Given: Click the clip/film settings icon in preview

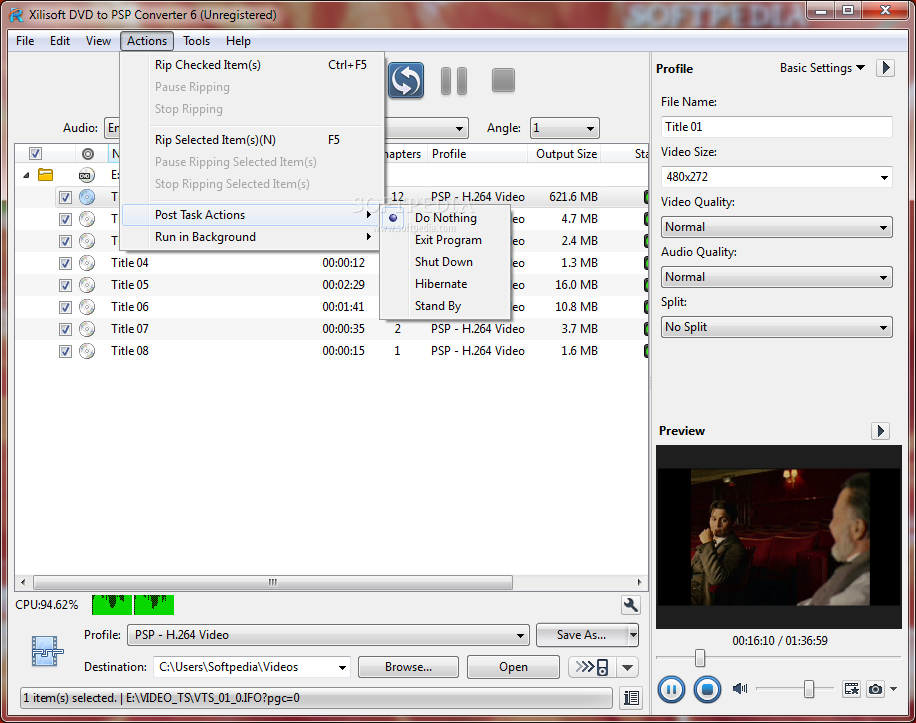Looking at the screenshot, I should click(x=851, y=689).
